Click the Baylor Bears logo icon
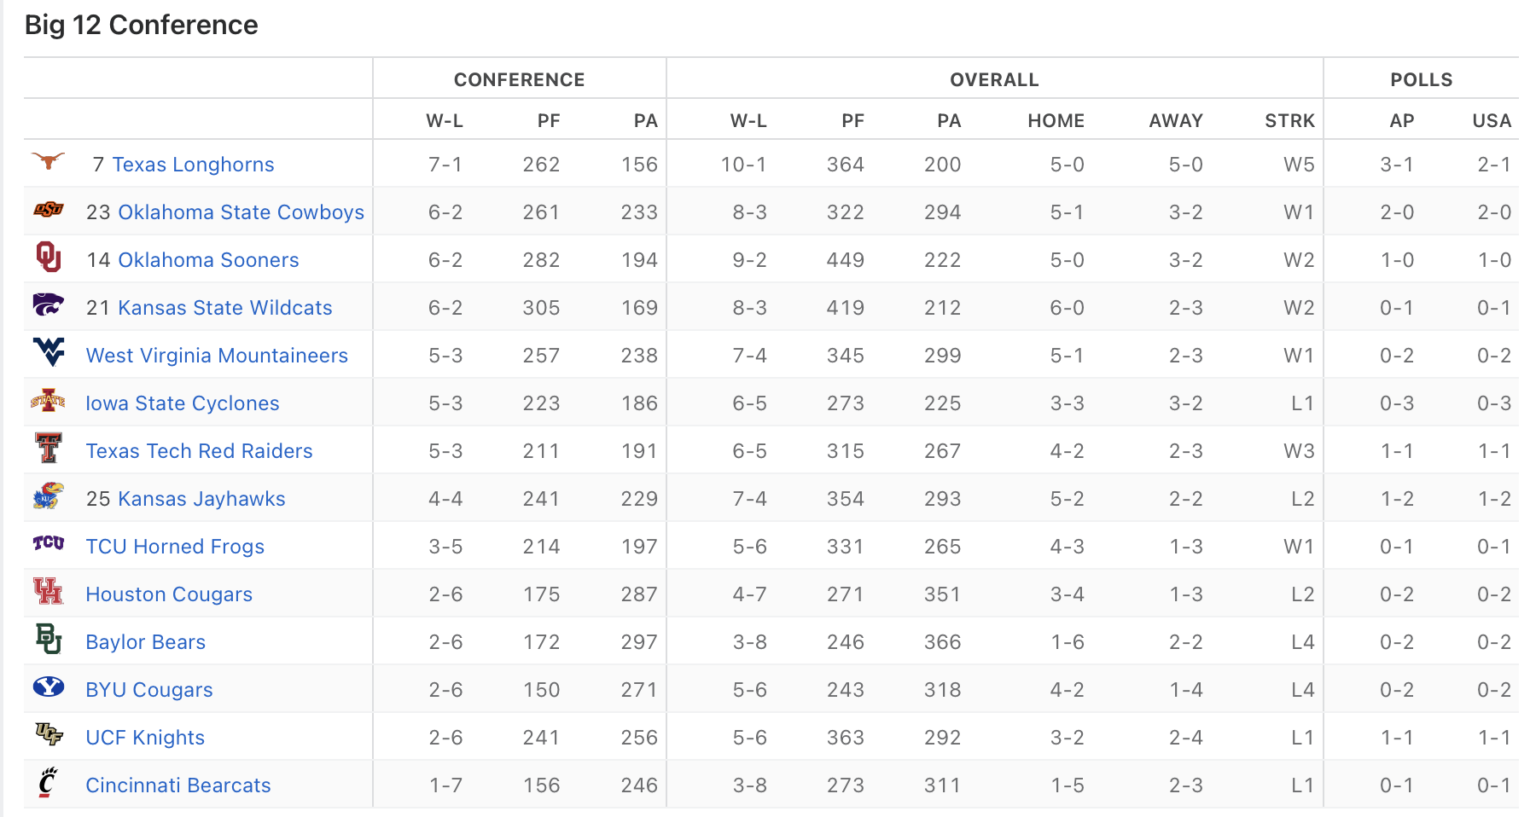 48,640
